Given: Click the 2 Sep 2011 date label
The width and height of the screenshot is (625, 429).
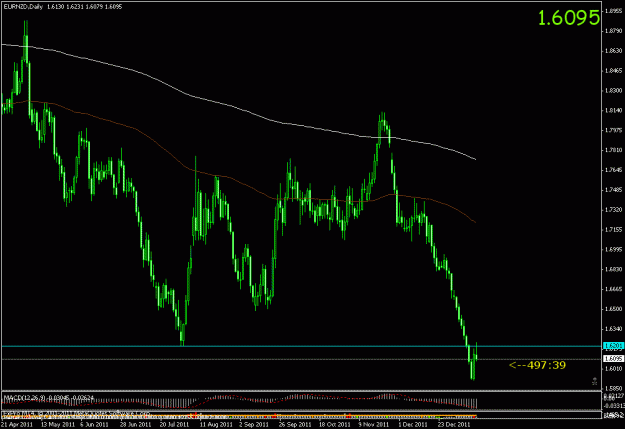Looking at the screenshot, I should pyautogui.click(x=254, y=425).
